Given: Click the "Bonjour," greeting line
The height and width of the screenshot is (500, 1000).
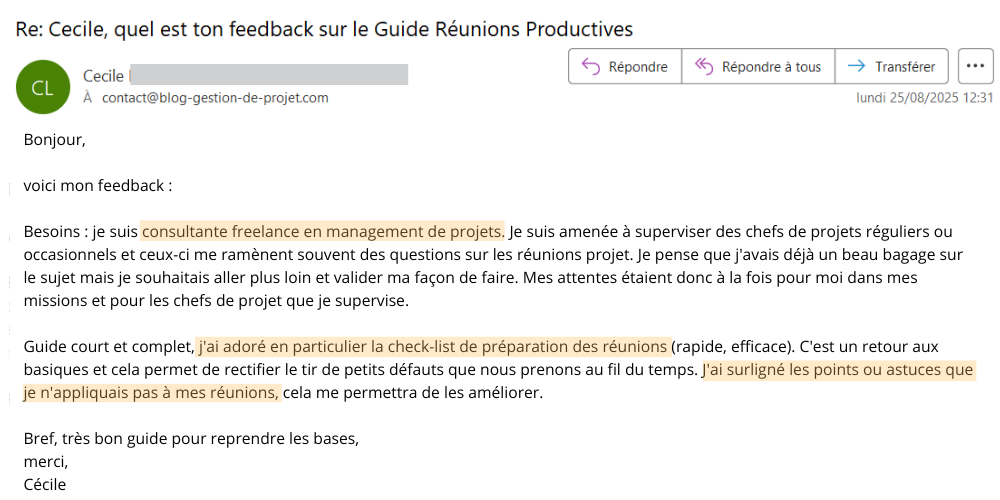Looking at the screenshot, I should pos(54,140).
